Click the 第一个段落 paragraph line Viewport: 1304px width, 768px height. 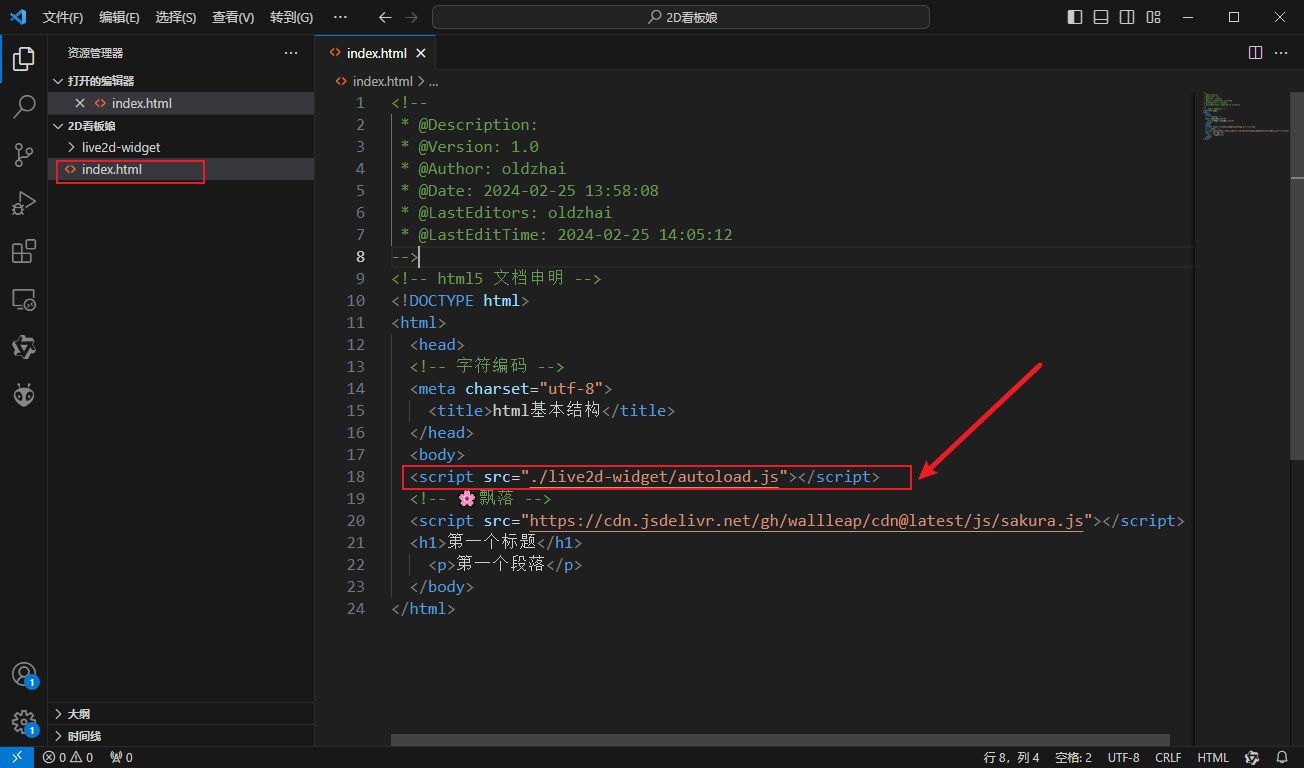click(505, 565)
